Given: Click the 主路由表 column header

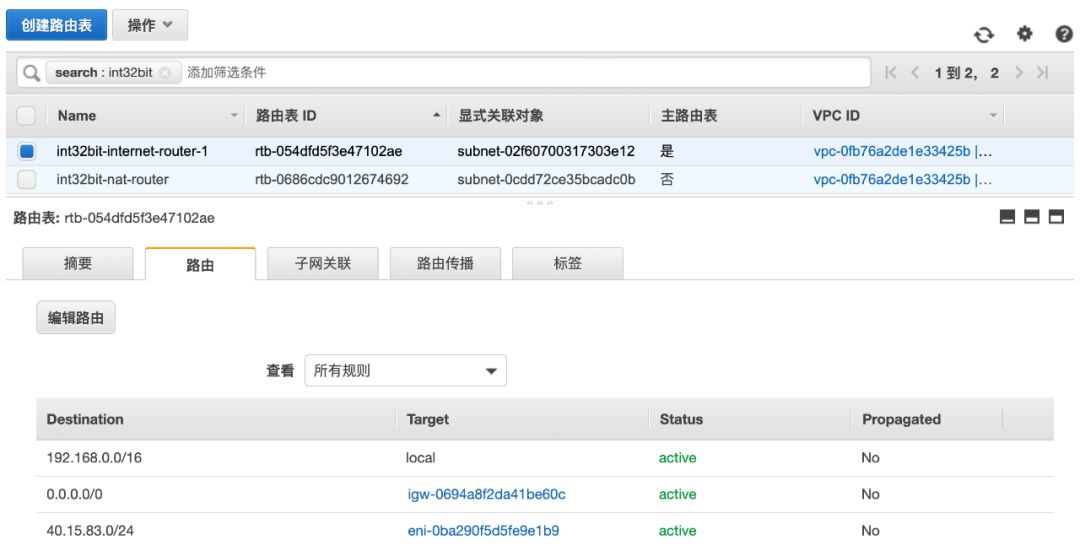Looking at the screenshot, I should (x=689, y=116).
